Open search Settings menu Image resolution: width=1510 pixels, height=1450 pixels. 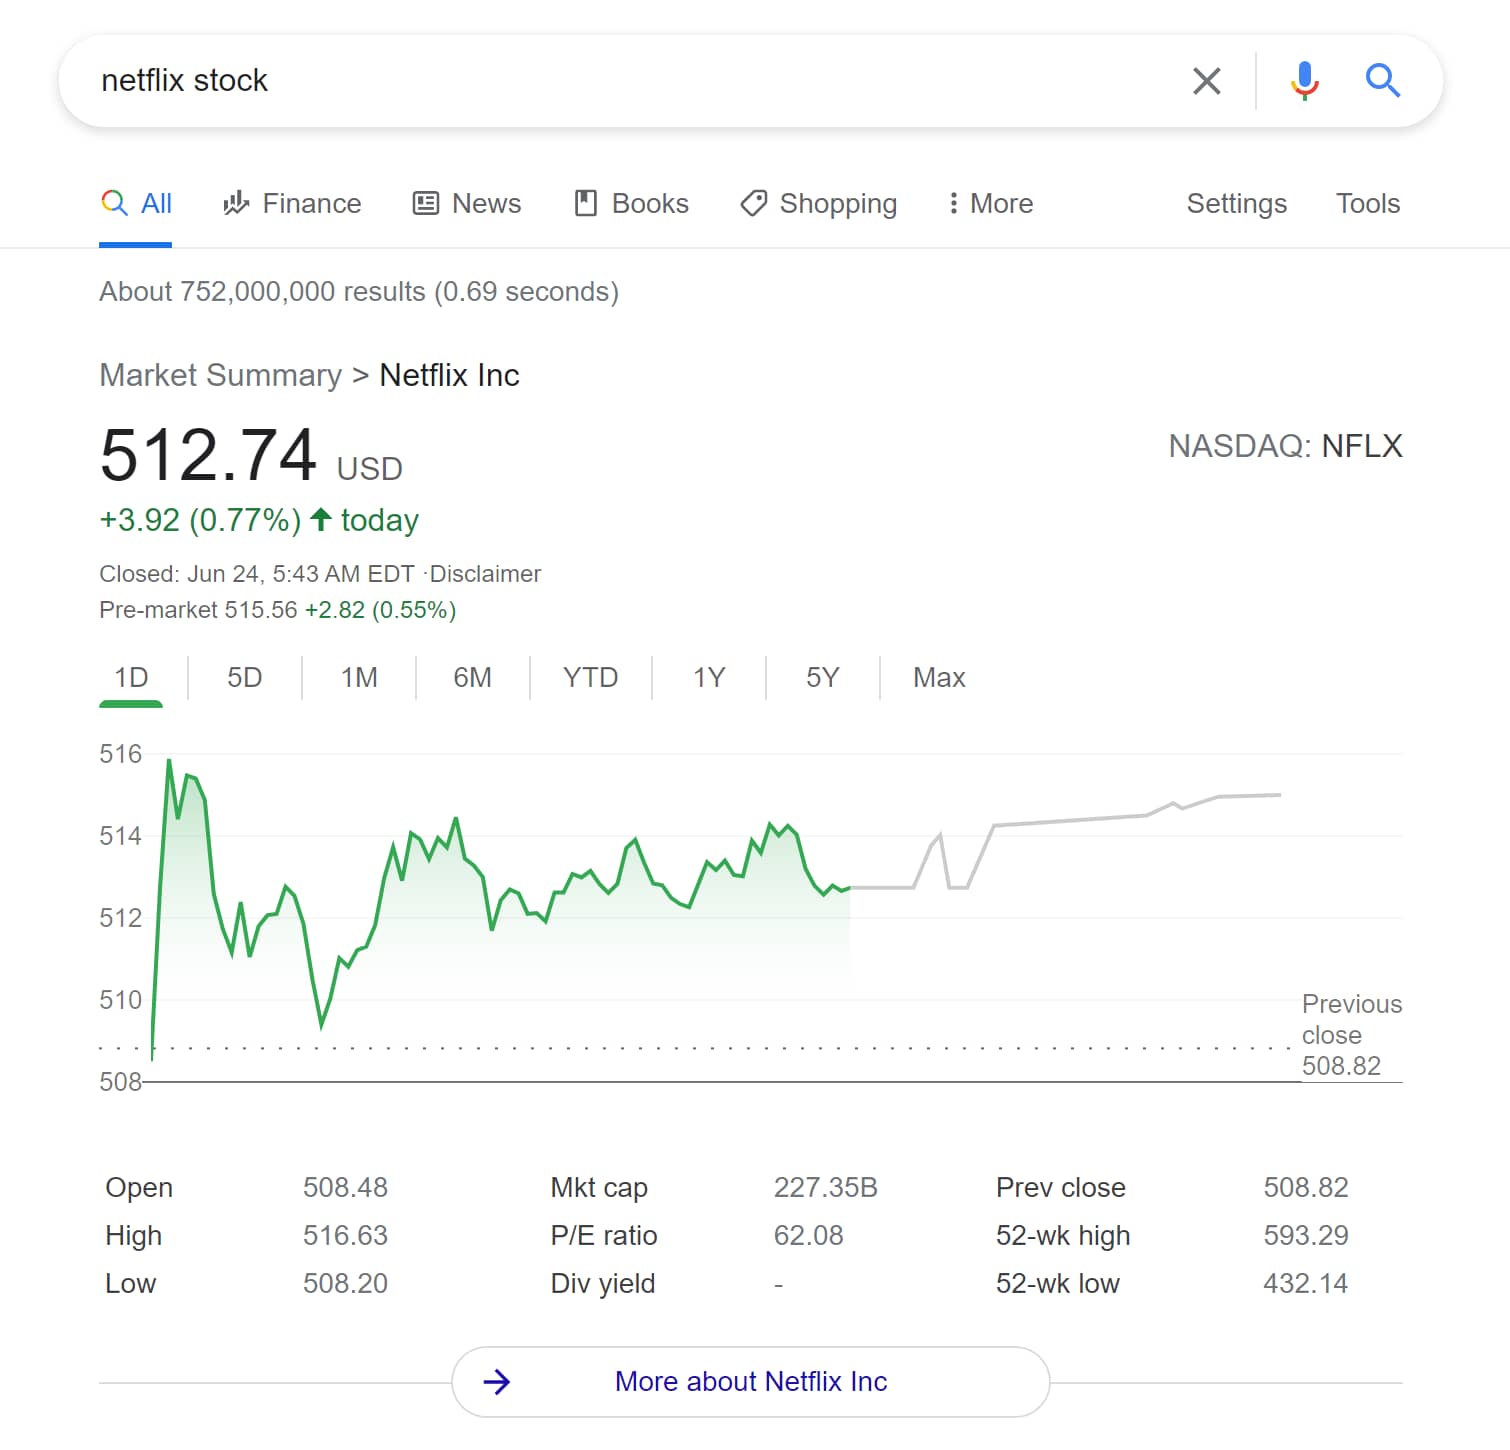tap(1236, 204)
